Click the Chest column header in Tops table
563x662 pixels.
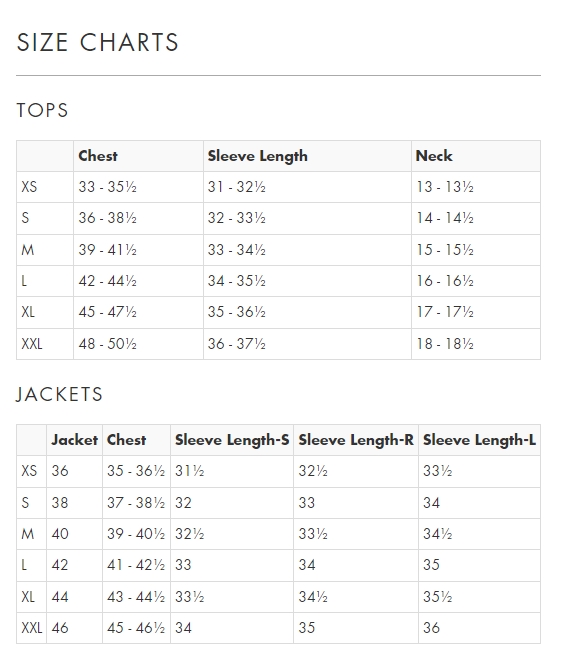tap(98, 156)
